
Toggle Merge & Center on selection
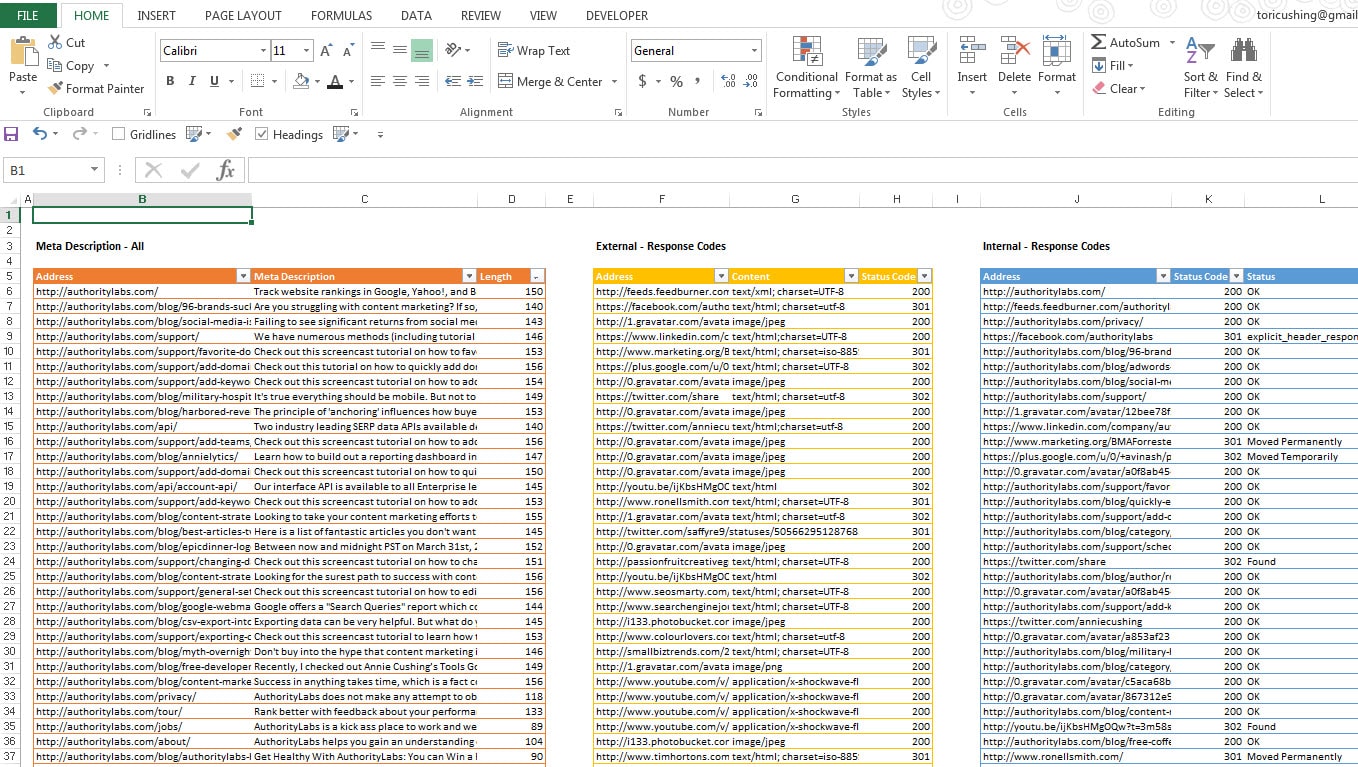coord(550,81)
